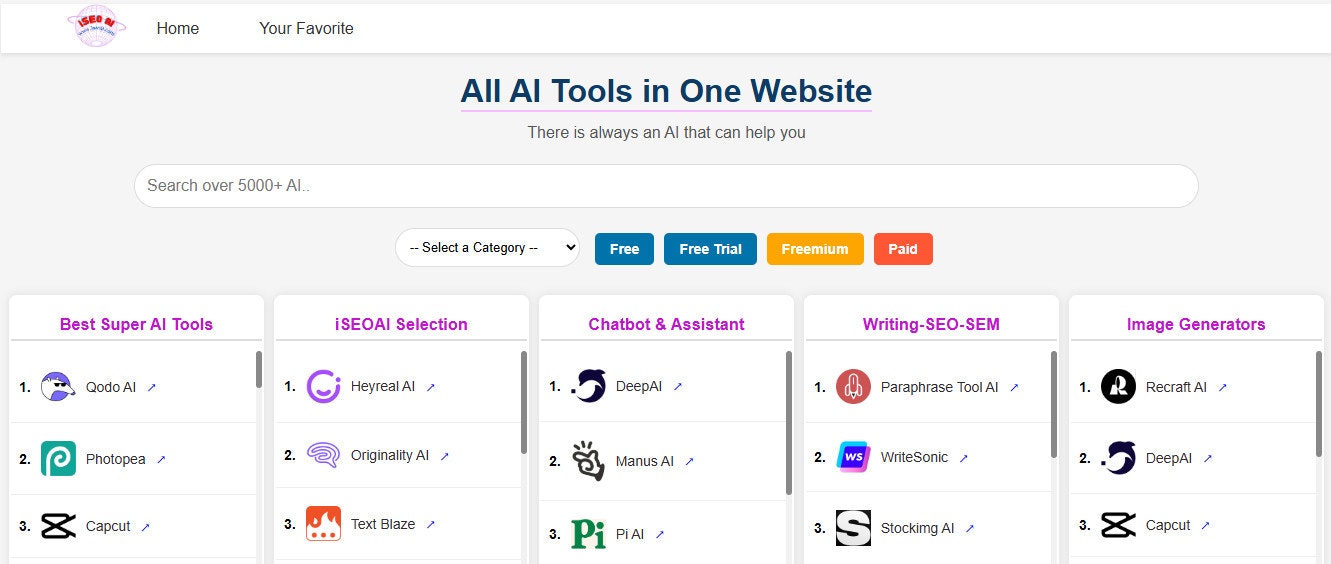
Task: Open the WriteSonic text link
Action: pyautogui.click(x=915, y=457)
